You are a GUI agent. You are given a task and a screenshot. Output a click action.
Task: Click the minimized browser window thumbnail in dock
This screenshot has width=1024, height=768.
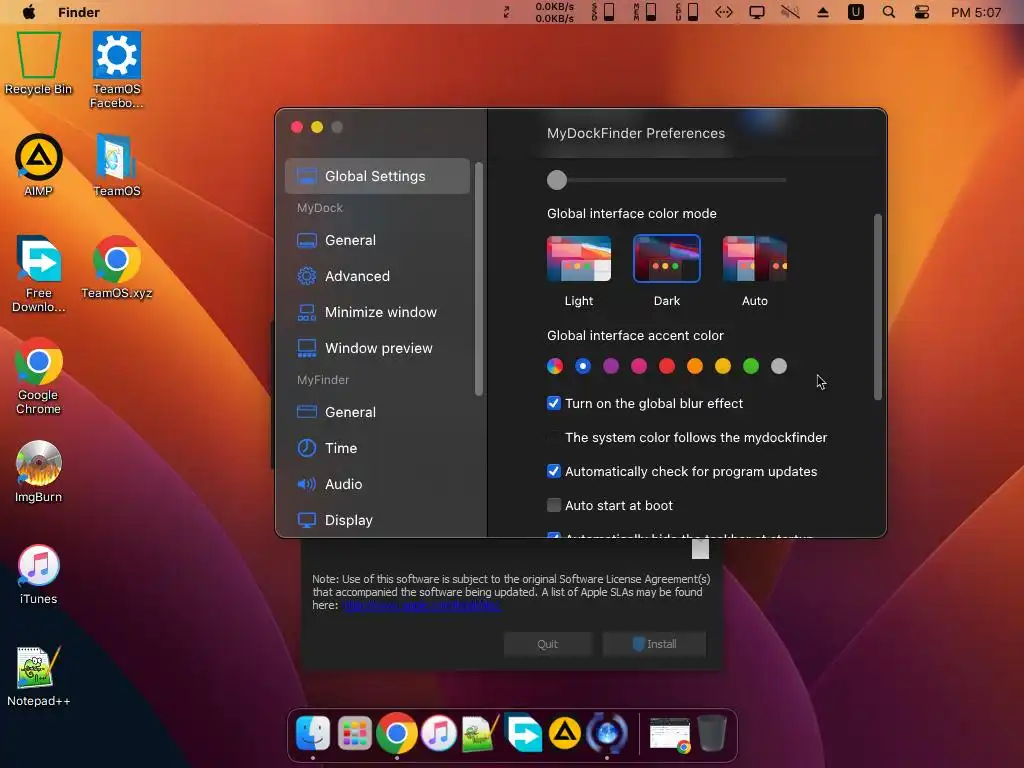670,734
